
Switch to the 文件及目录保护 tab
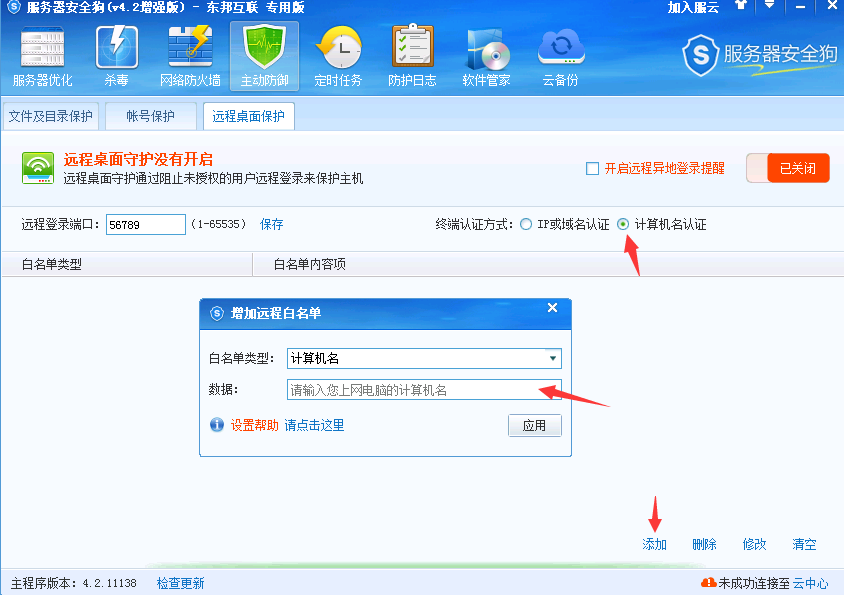click(51, 116)
